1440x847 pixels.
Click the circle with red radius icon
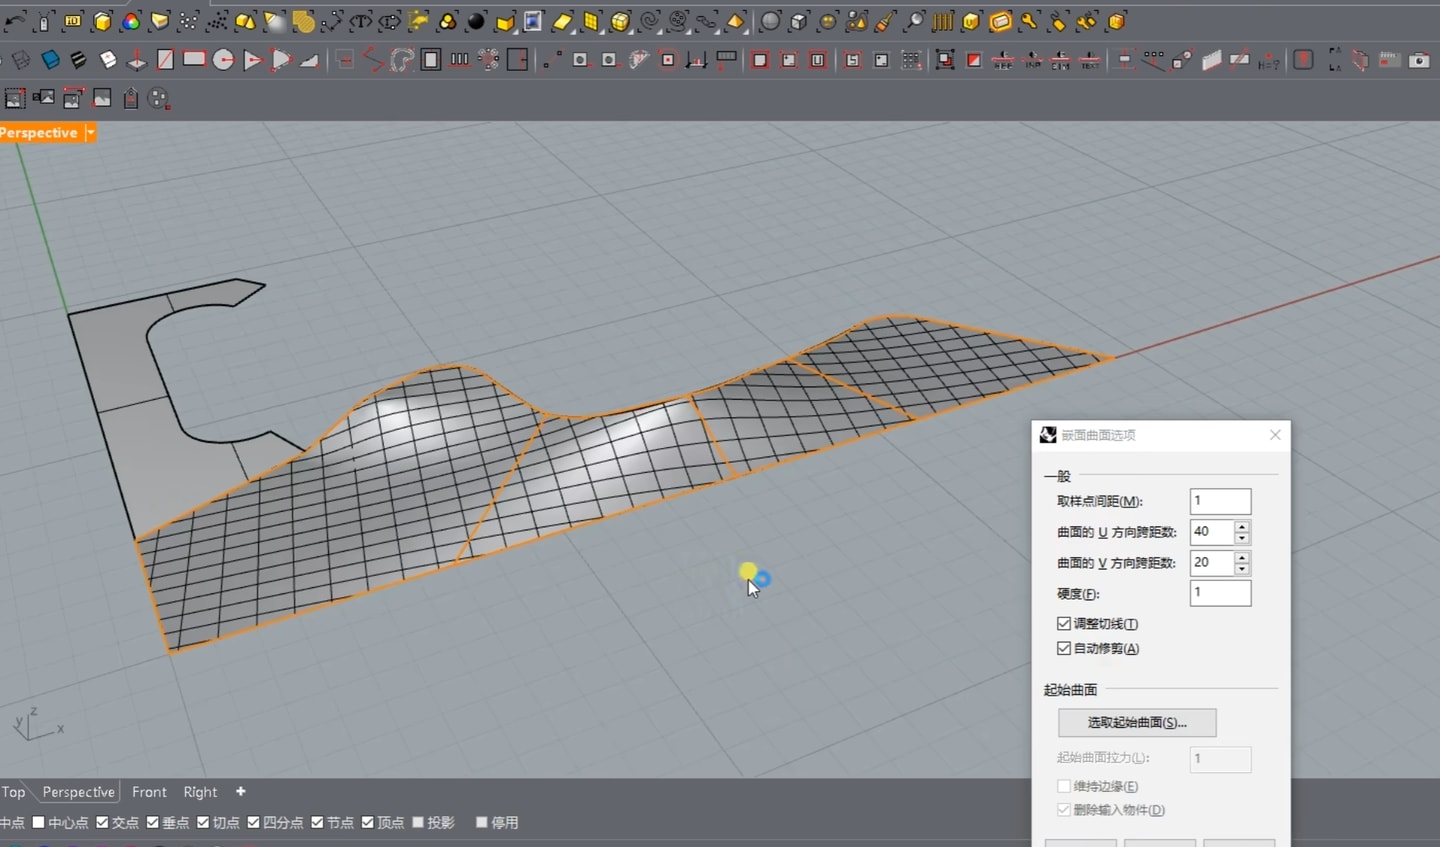click(223, 60)
